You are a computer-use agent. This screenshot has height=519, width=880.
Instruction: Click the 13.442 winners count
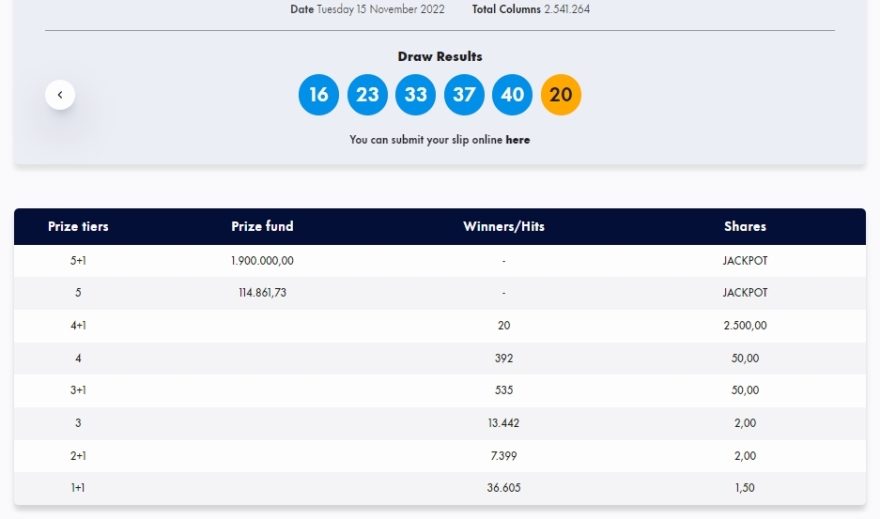503,423
